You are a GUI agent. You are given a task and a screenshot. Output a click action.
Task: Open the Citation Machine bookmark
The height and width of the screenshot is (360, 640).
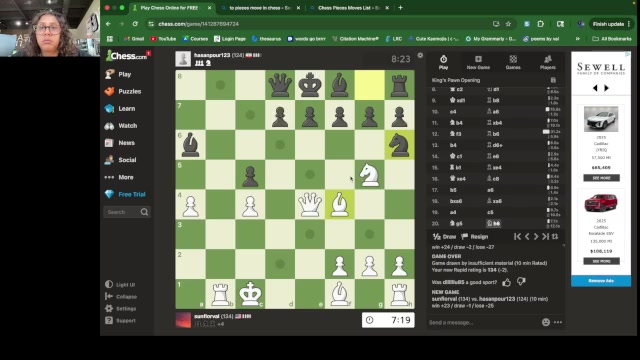(356, 39)
